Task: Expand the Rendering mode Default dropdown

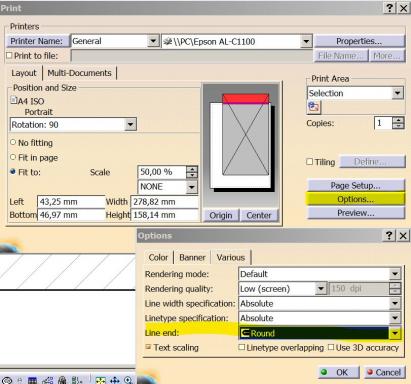Action: click(x=395, y=274)
